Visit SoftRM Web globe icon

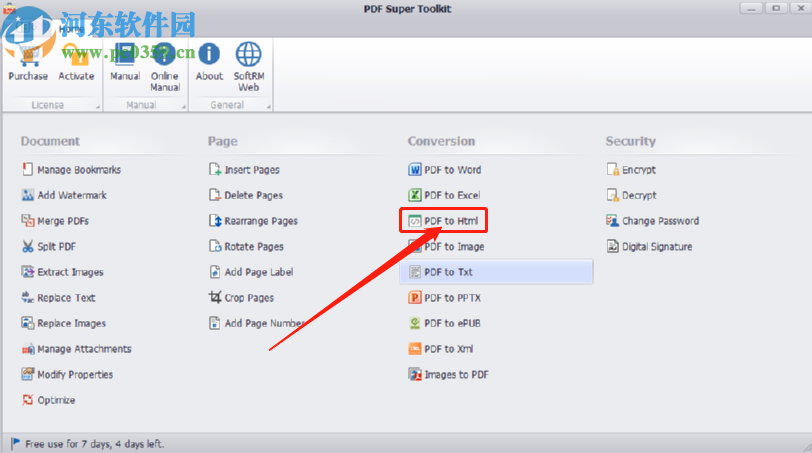pos(249,67)
